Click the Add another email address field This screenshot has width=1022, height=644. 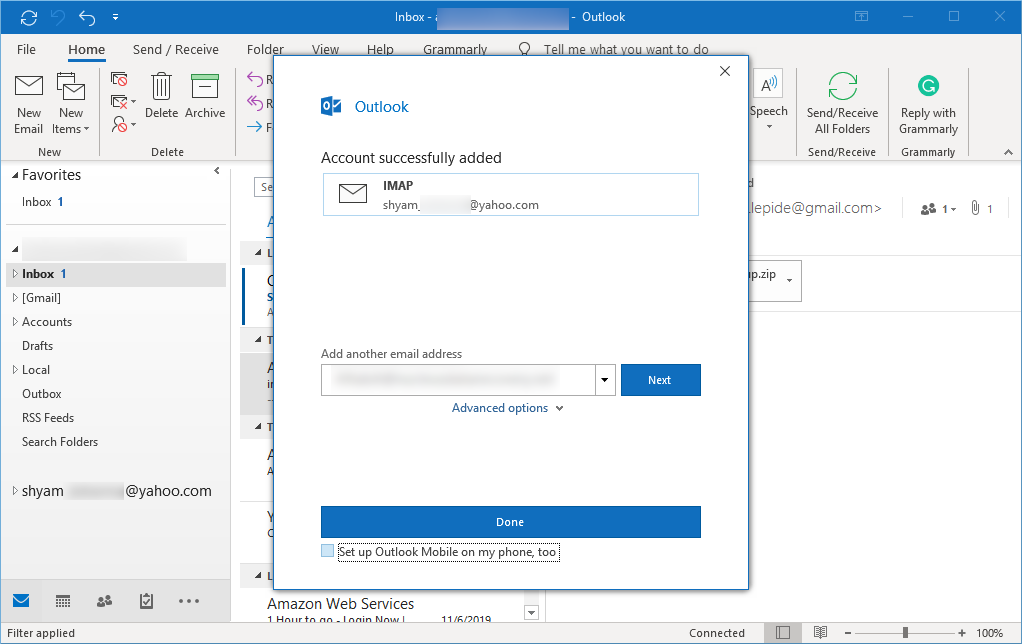pos(458,380)
